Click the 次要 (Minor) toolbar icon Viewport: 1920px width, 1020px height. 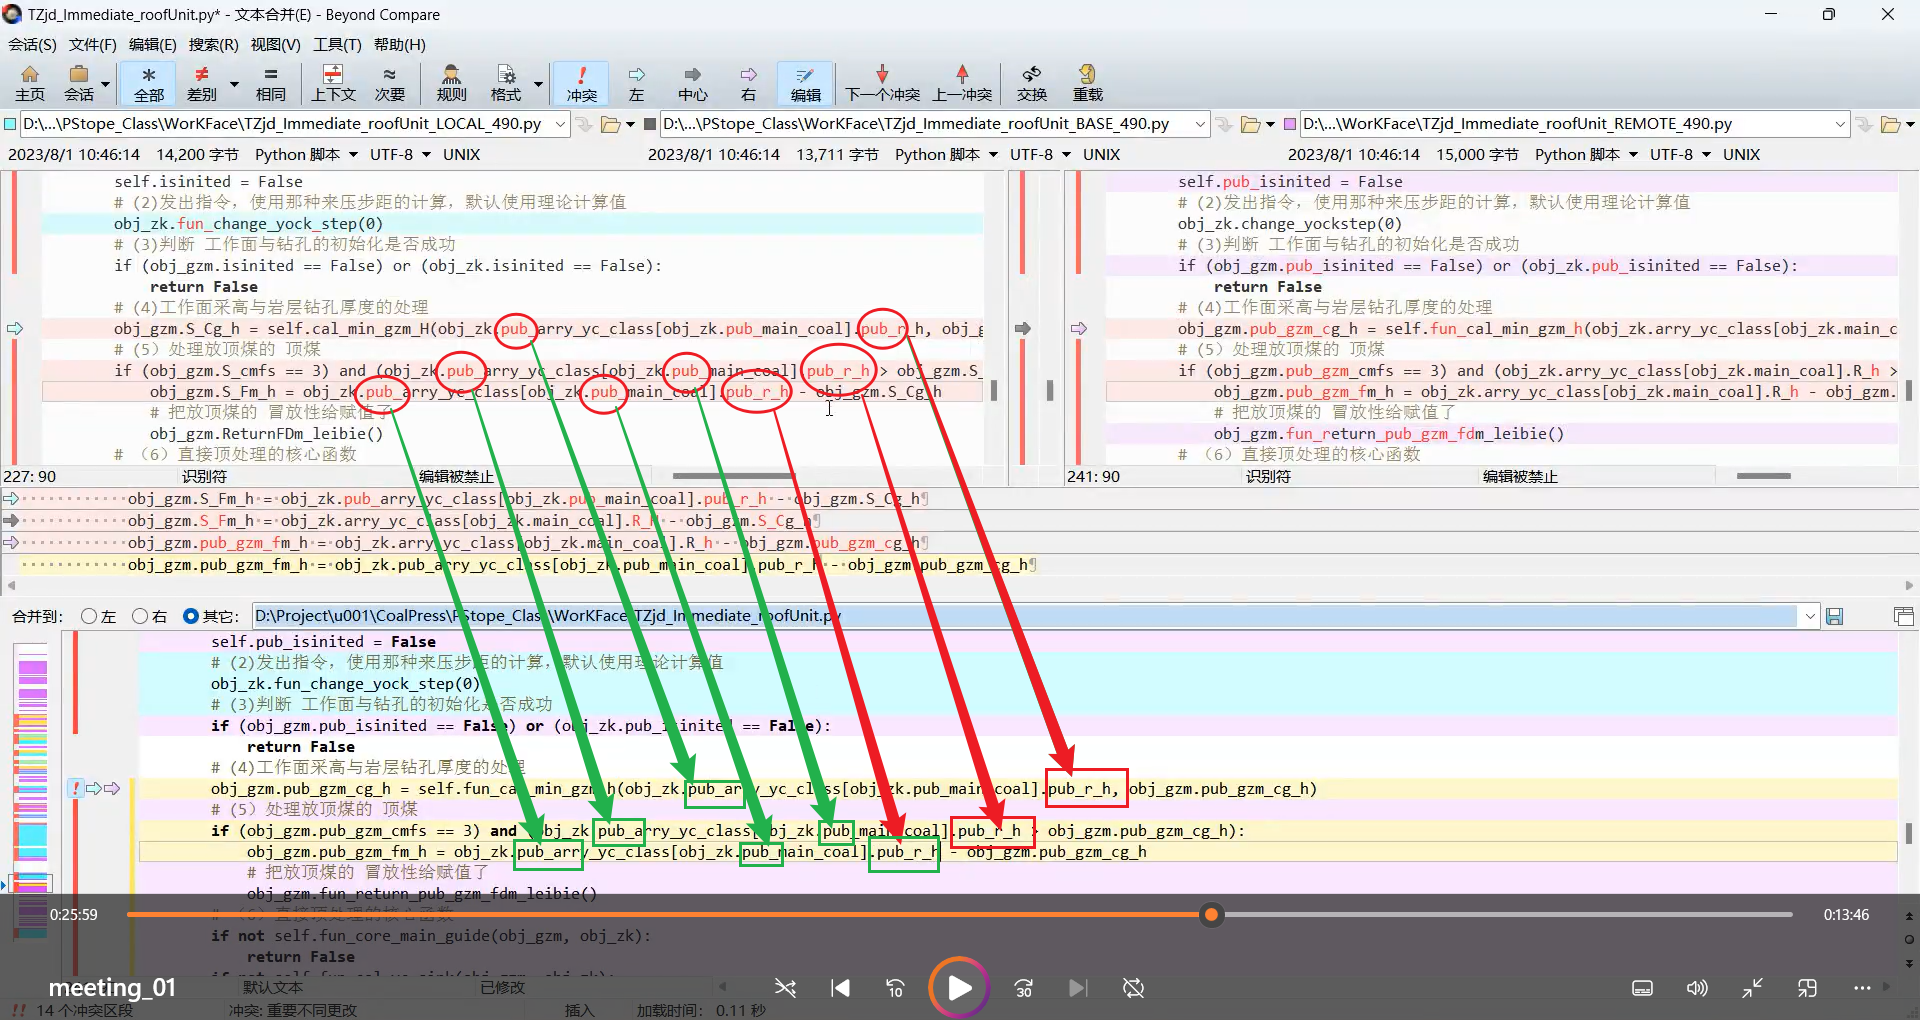389,83
